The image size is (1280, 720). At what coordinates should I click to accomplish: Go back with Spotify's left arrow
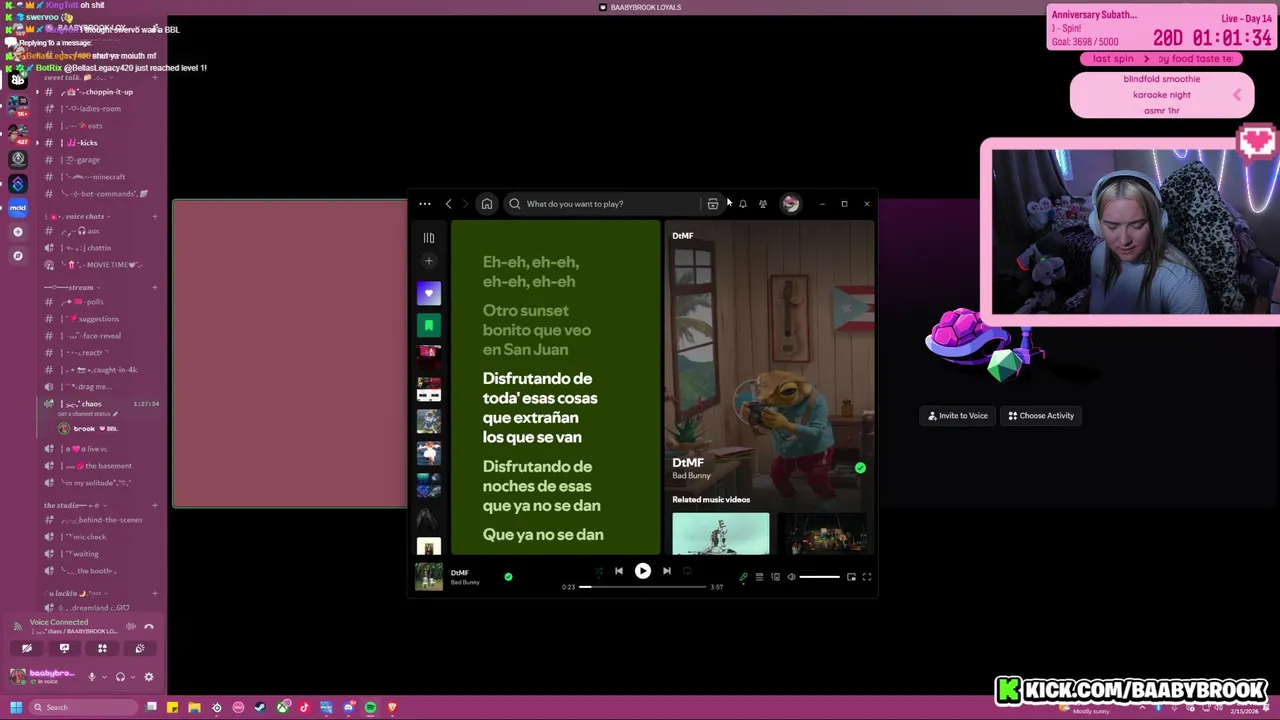coord(449,204)
